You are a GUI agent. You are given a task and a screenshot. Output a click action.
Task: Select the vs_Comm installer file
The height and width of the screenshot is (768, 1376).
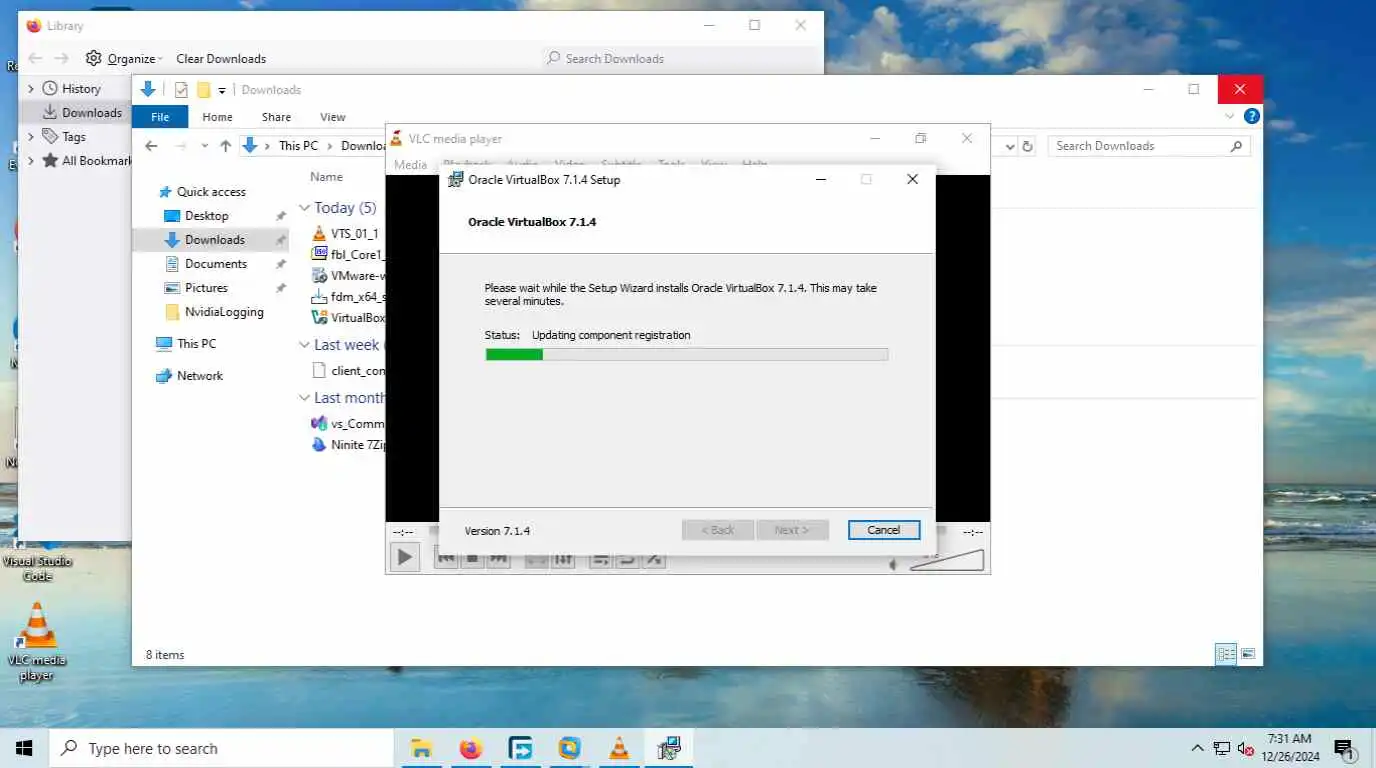tap(348, 424)
